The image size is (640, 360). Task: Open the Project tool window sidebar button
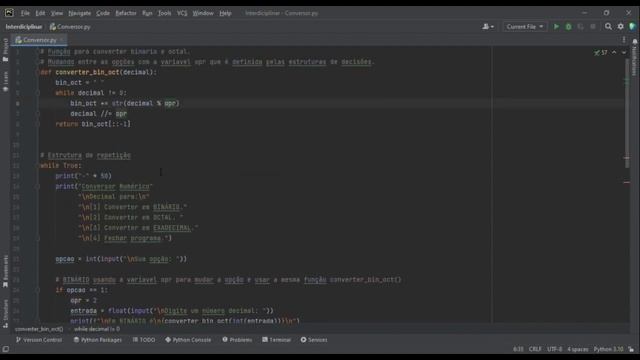pos(5,50)
